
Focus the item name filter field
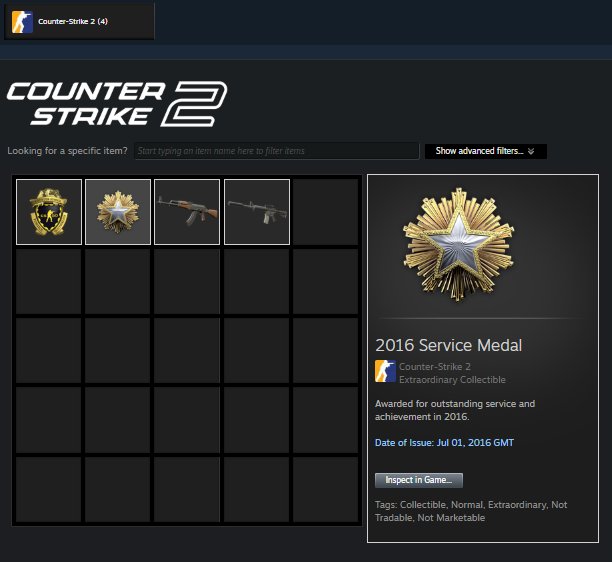[x=277, y=151]
